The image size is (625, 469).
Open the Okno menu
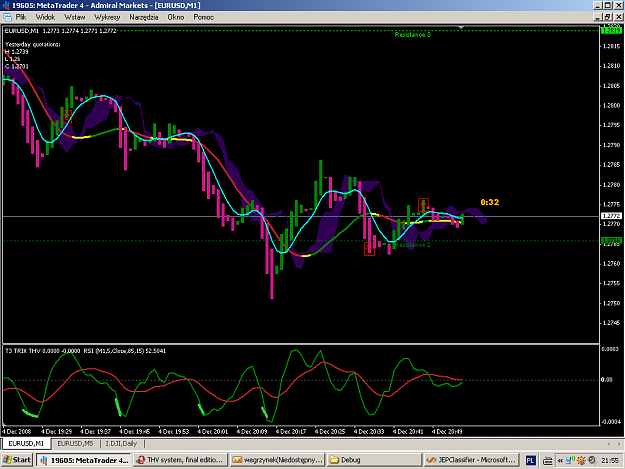(175, 17)
